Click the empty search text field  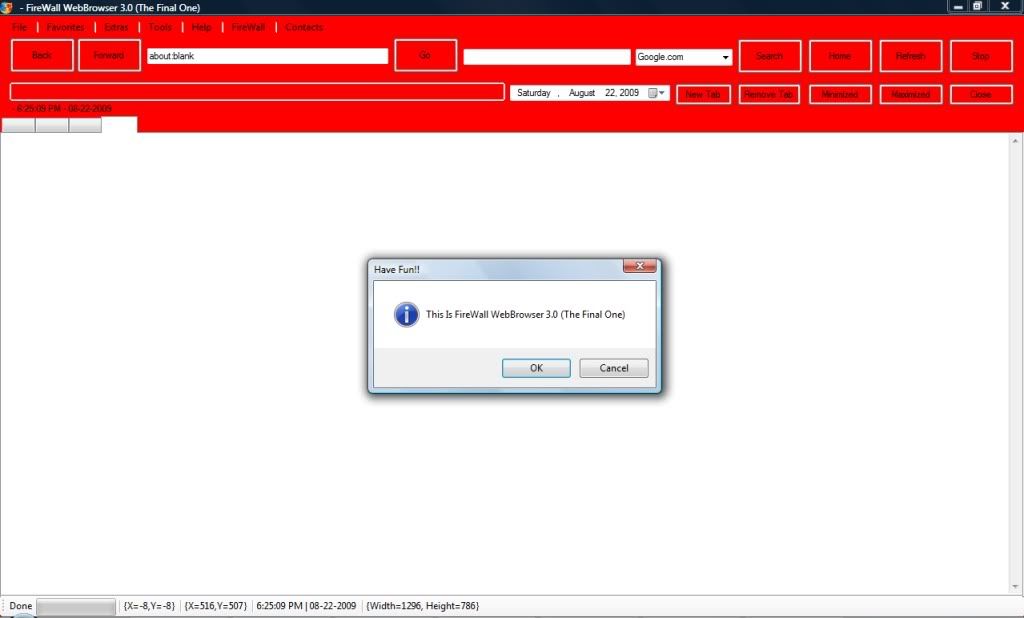pyautogui.click(x=547, y=57)
